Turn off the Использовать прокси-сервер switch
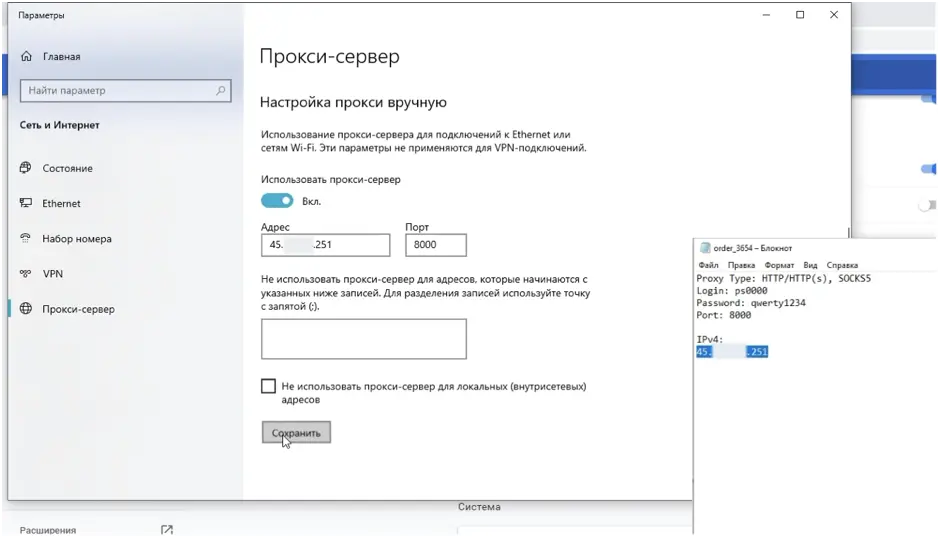The image size is (940, 538). [x=277, y=201]
